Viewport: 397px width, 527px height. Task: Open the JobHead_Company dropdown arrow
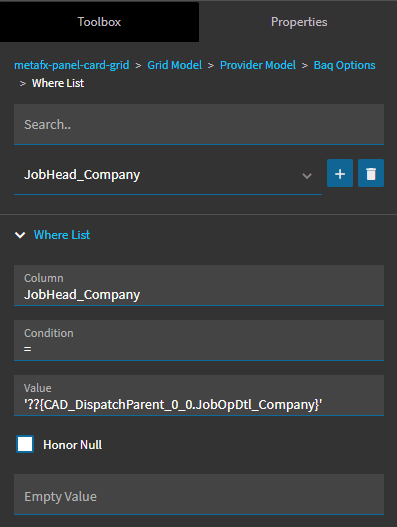coord(307,175)
